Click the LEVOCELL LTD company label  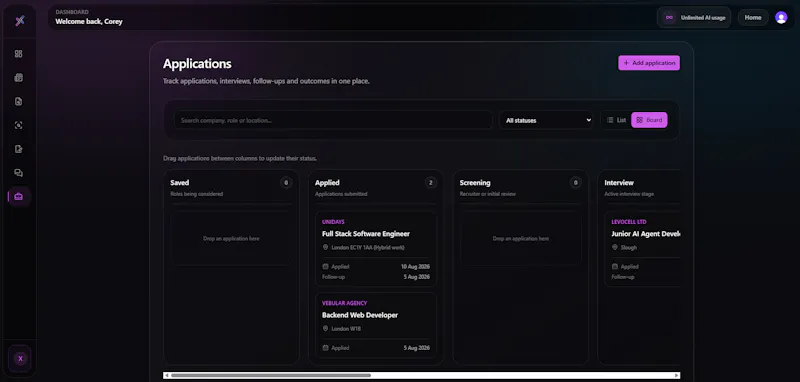click(629, 222)
